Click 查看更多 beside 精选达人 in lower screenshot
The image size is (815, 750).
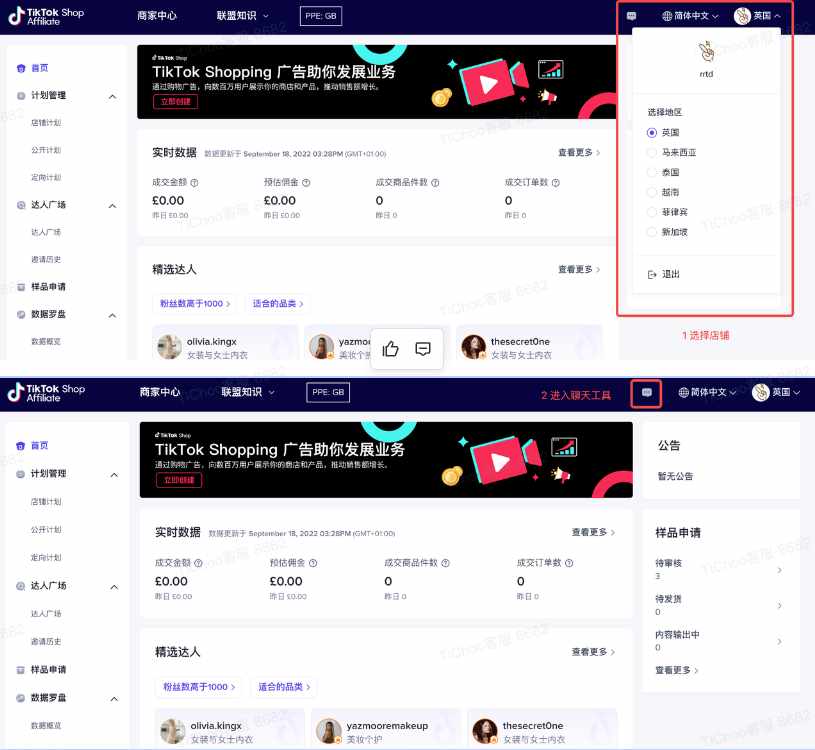click(x=593, y=652)
